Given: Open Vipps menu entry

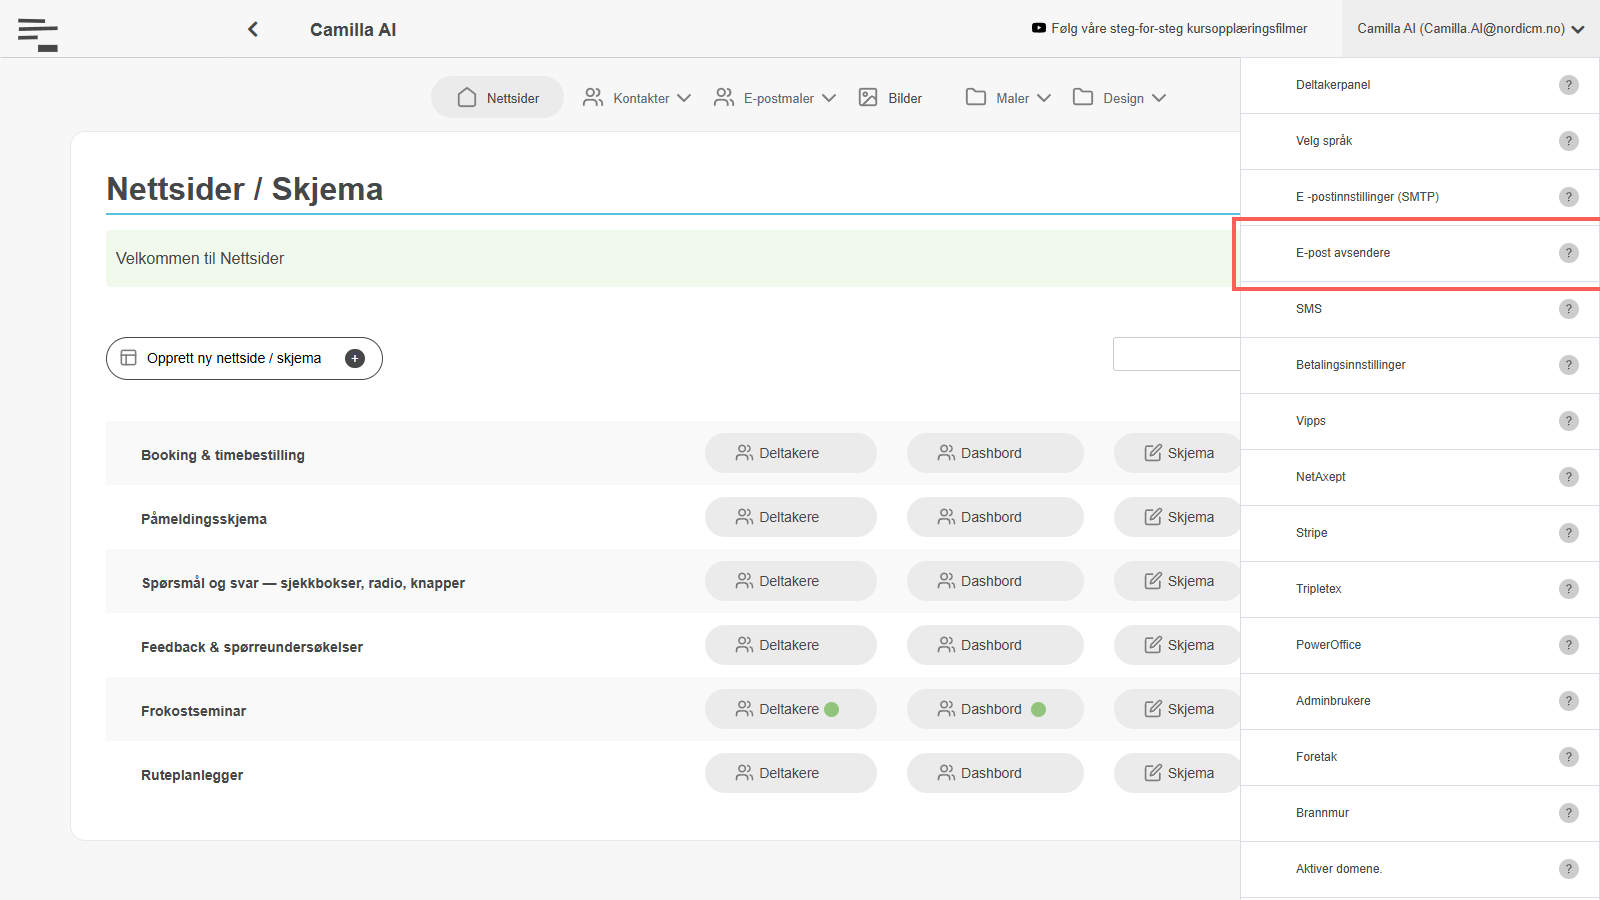Looking at the screenshot, I should point(1420,421).
